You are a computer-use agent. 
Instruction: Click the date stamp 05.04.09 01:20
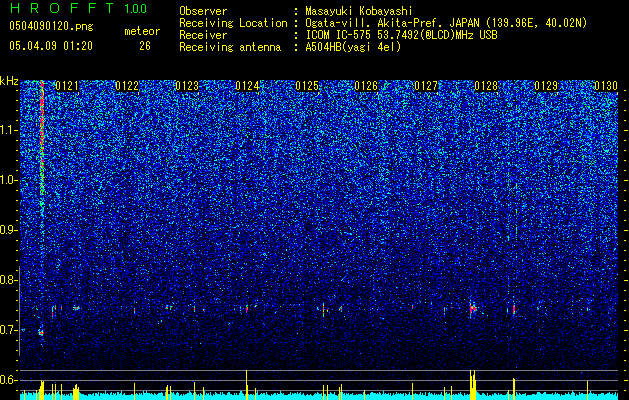click(51, 46)
